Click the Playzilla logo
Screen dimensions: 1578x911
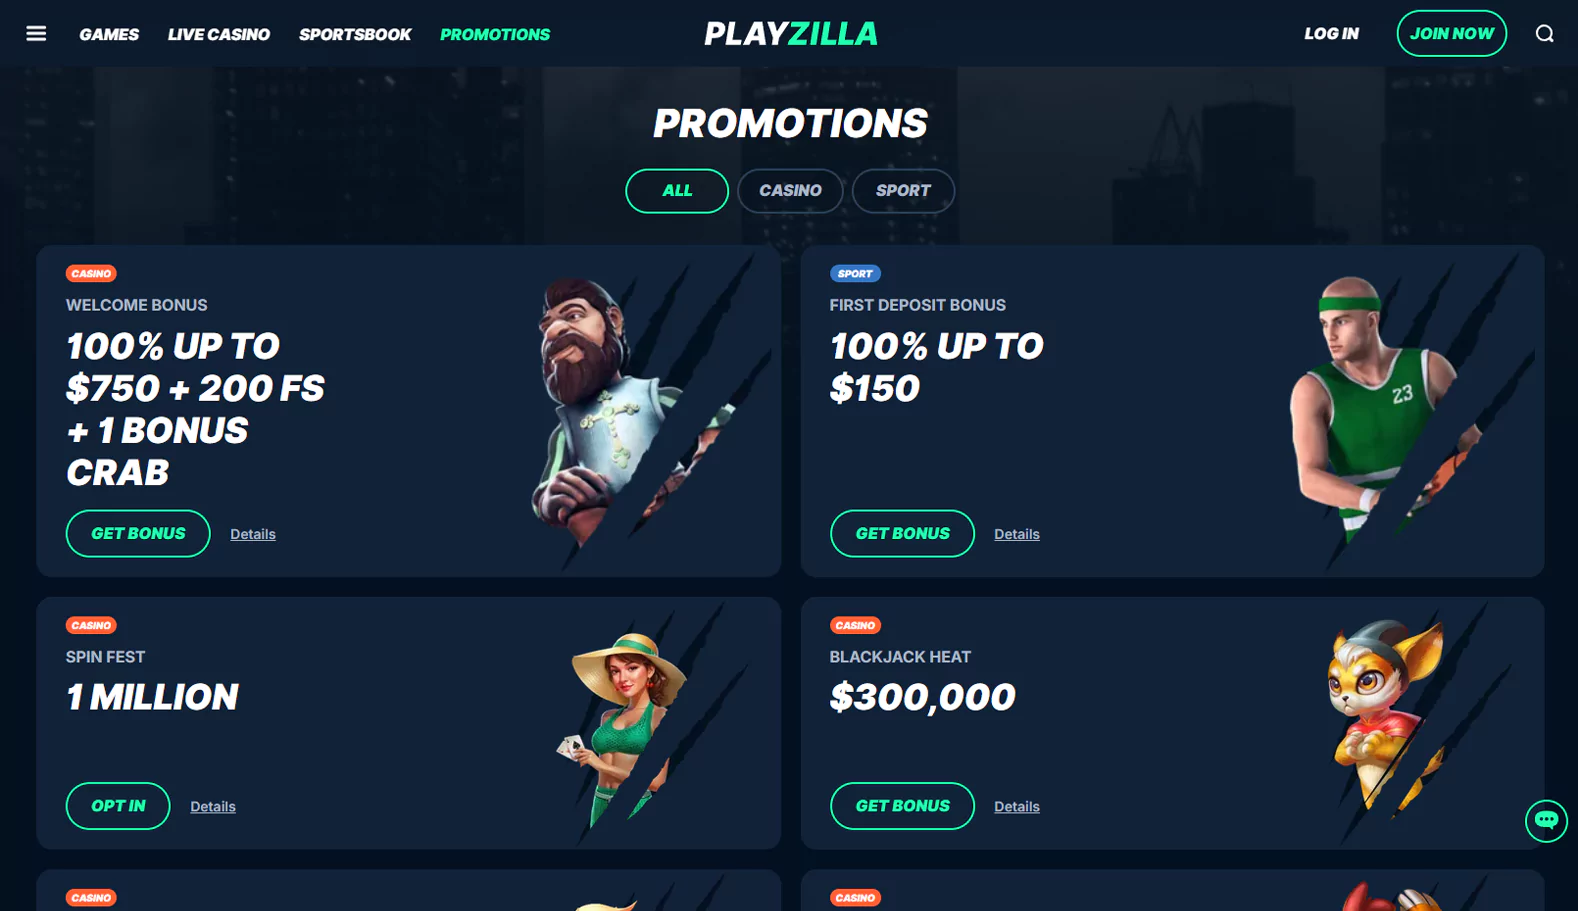[790, 34]
